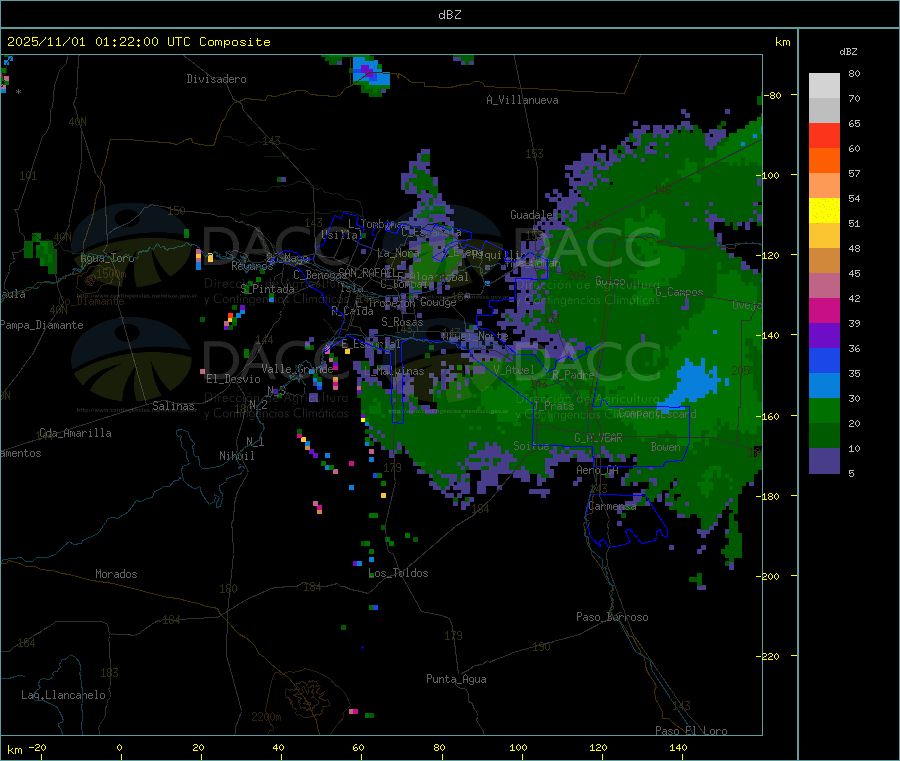The image size is (900, 761).
Task: Click the Bowen map label
Action: click(666, 447)
